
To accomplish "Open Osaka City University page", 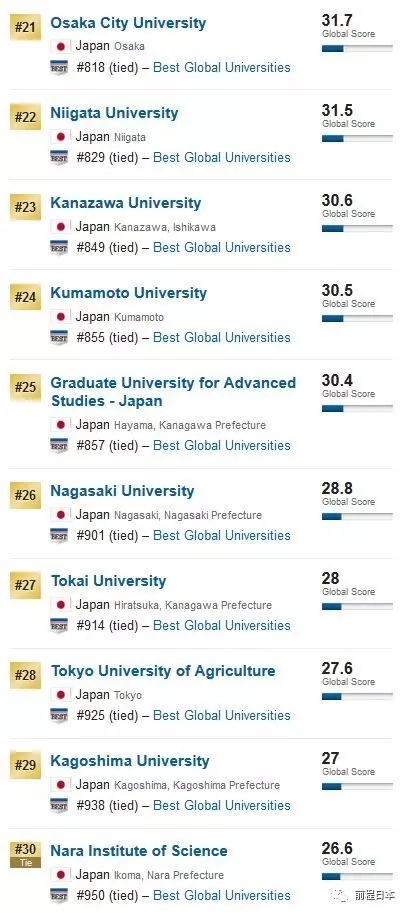I will [x=128, y=23].
